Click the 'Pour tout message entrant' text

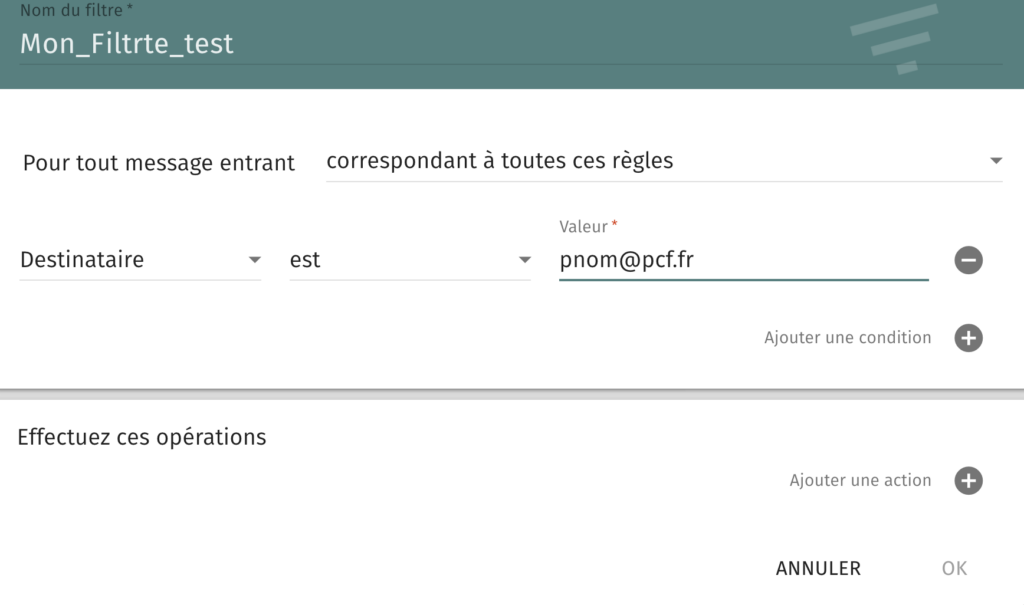[159, 163]
